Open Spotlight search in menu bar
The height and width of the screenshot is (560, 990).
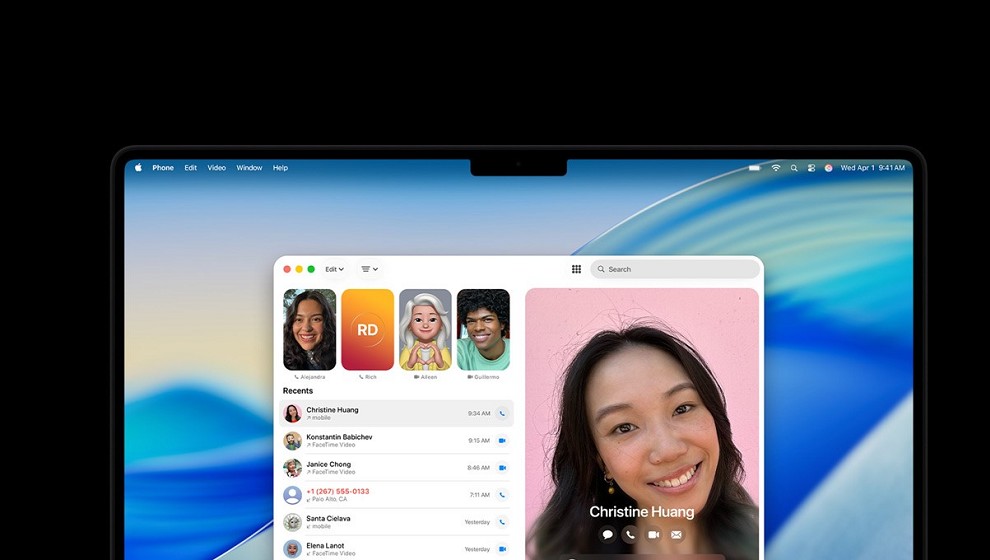794,168
